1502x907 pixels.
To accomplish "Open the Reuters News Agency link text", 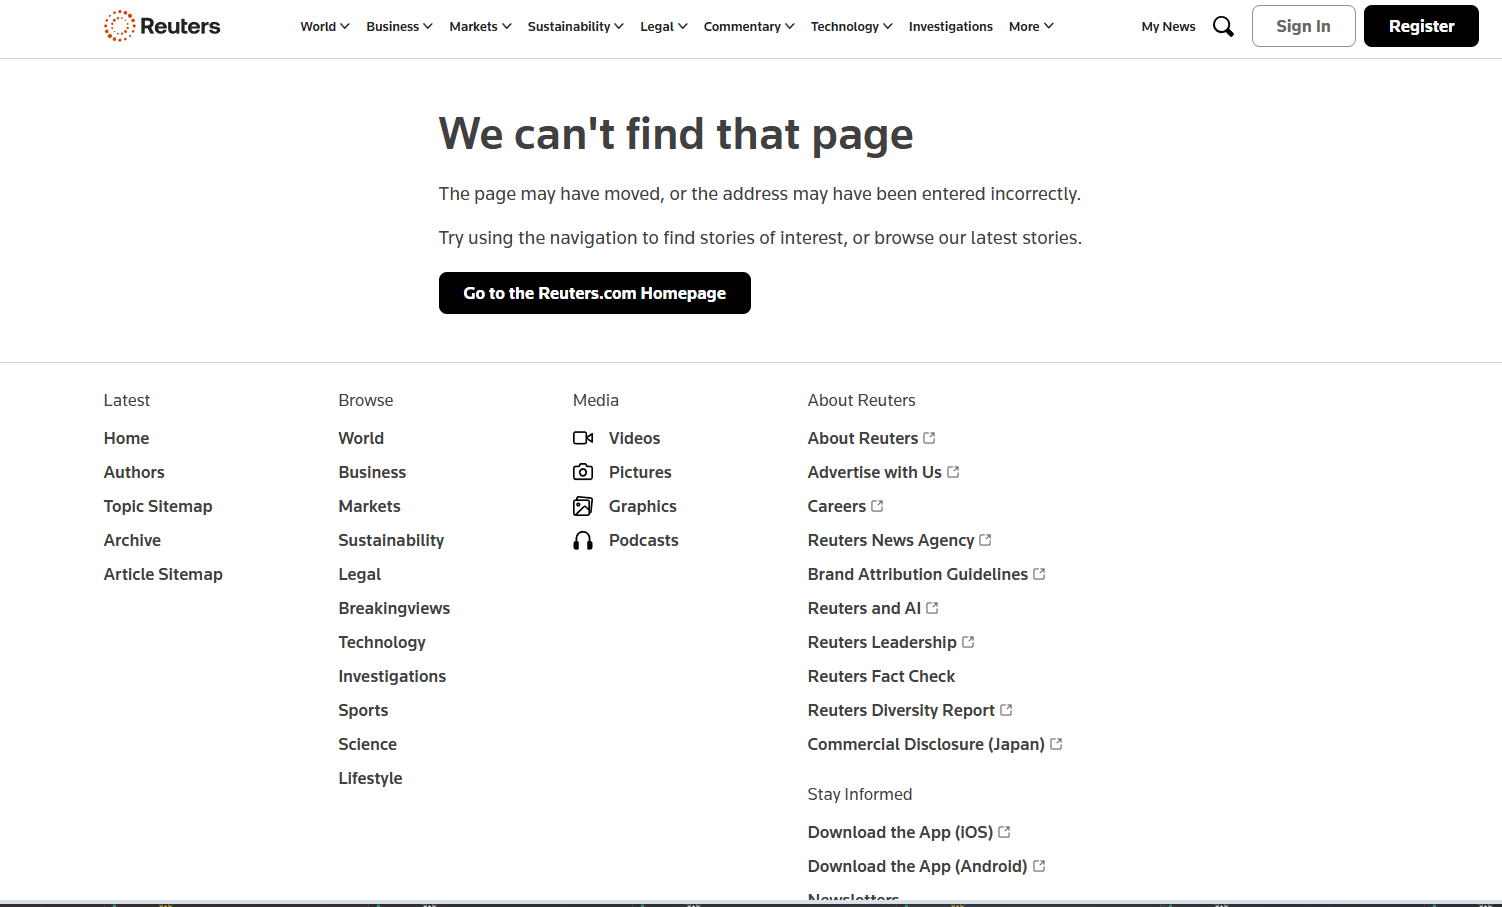I will (x=891, y=540).
